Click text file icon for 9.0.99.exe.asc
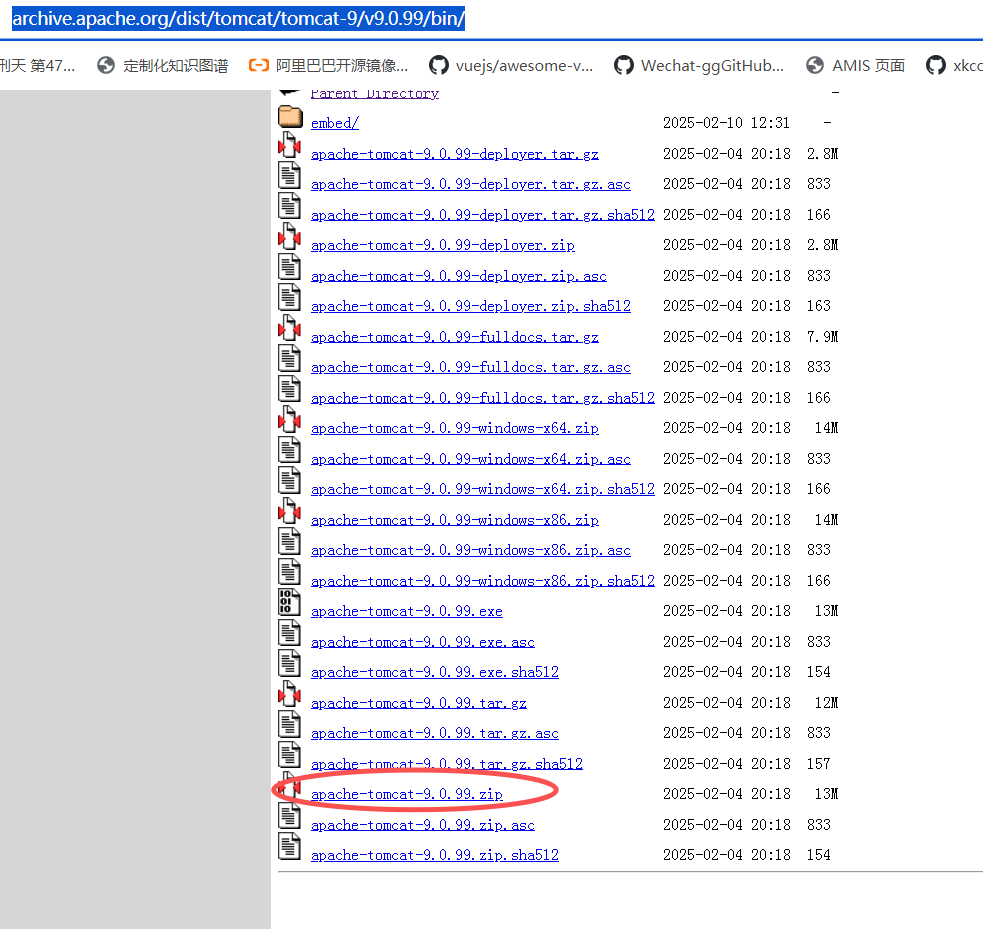The width and height of the screenshot is (983, 929). click(290, 633)
